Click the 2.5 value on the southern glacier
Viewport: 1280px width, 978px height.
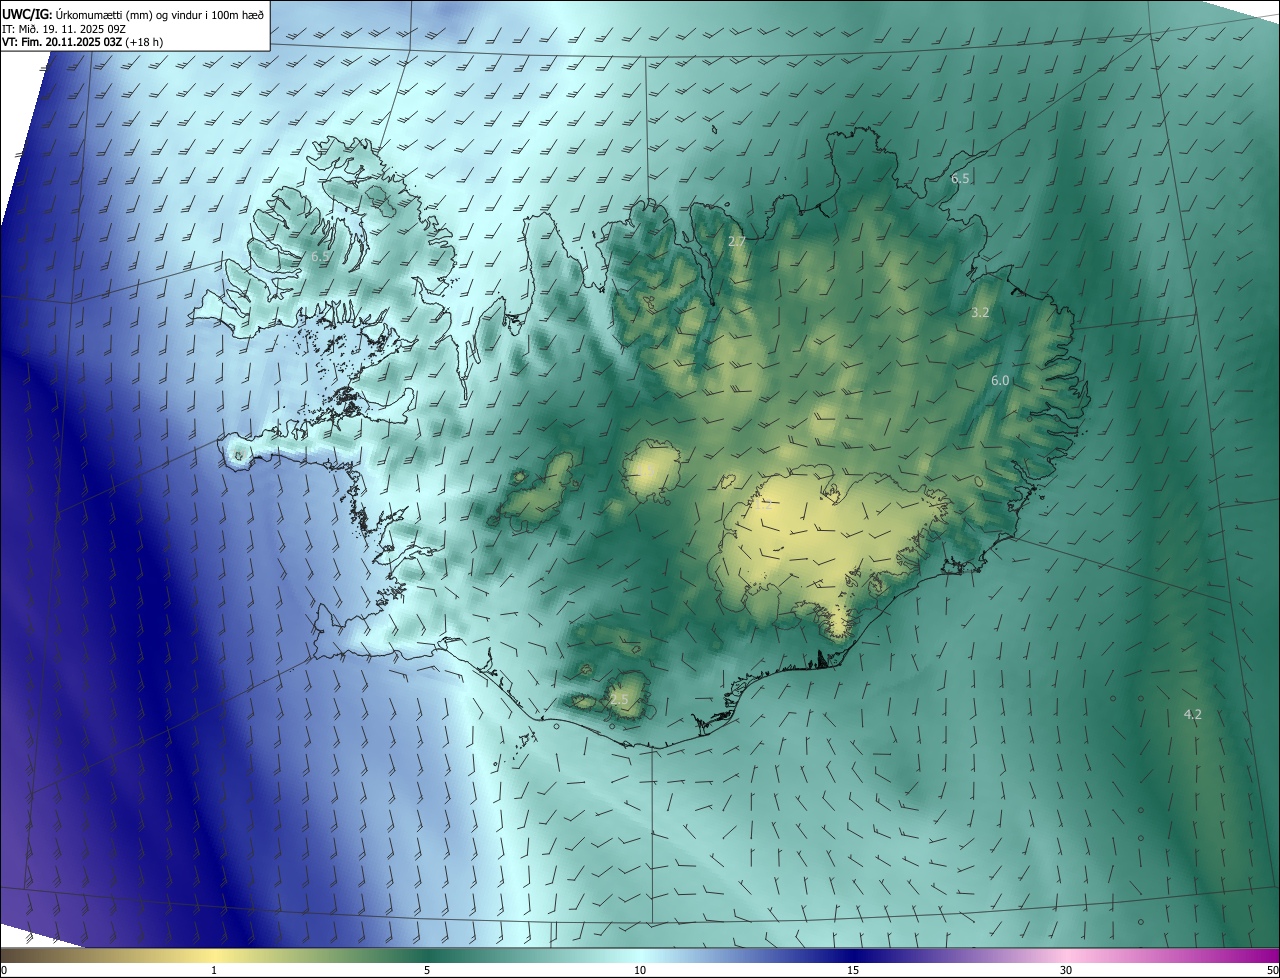click(620, 700)
